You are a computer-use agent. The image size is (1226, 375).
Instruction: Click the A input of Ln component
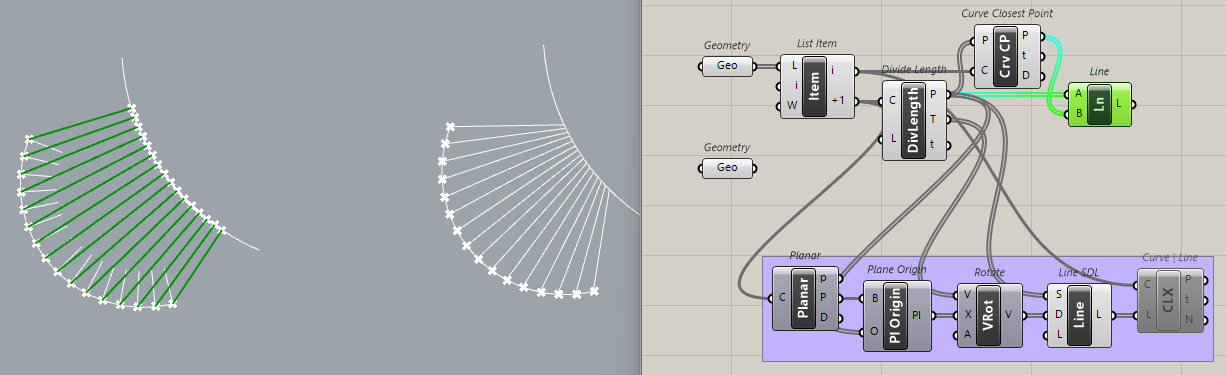[x=1078, y=95]
